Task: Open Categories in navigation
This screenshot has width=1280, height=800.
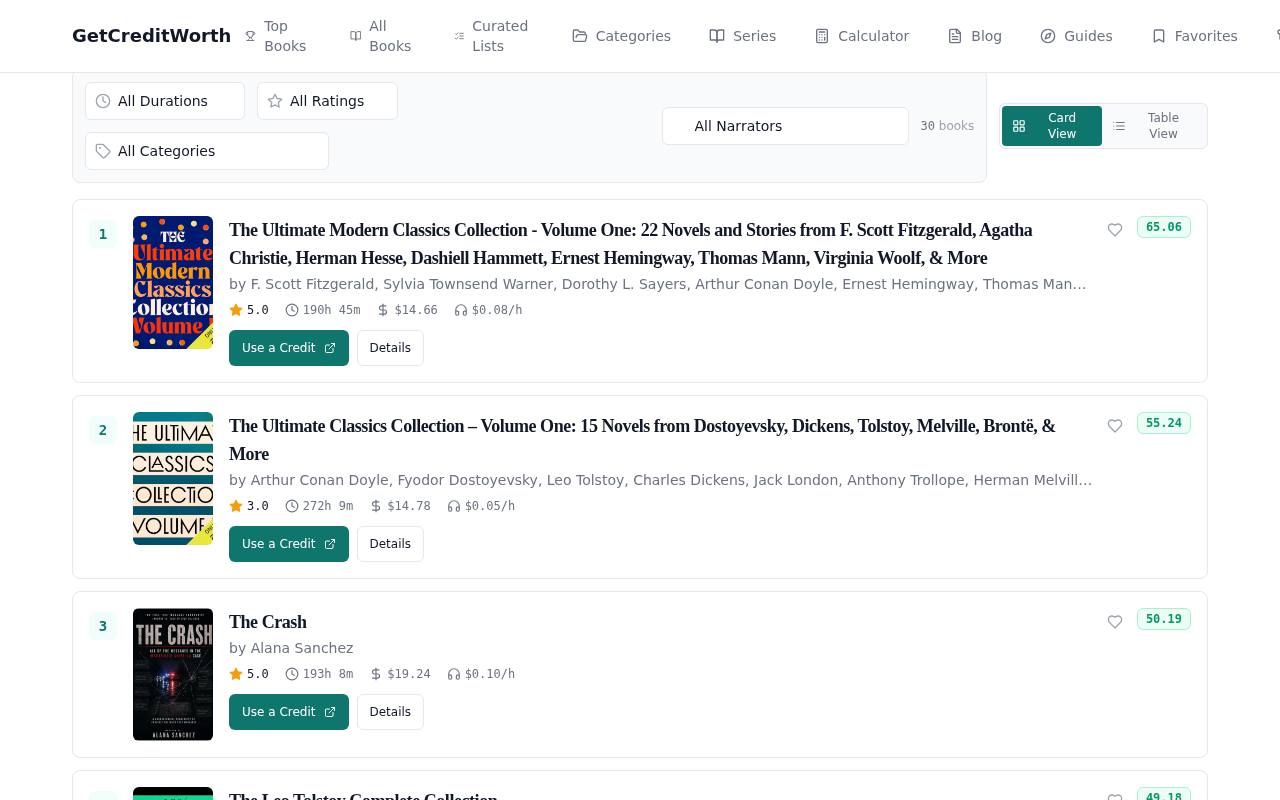Action: pyautogui.click(x=621, y=36)
